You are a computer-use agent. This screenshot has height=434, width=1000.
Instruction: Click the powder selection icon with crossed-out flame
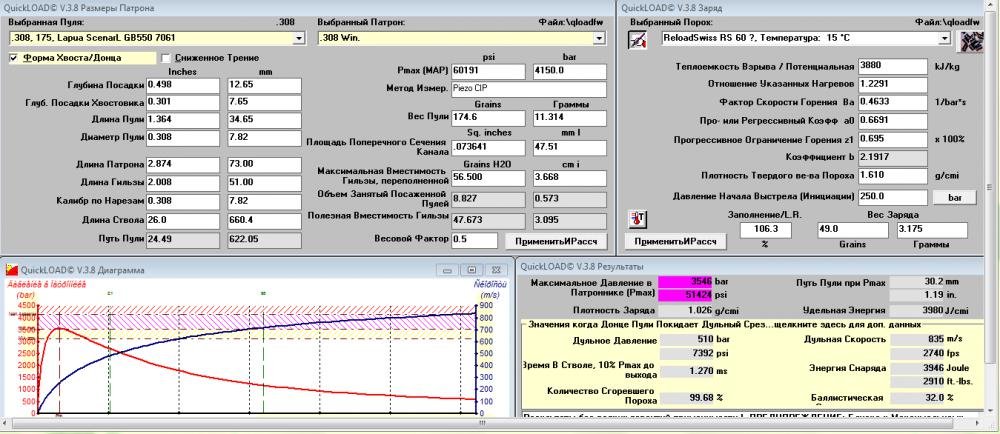tap(637, 40)
